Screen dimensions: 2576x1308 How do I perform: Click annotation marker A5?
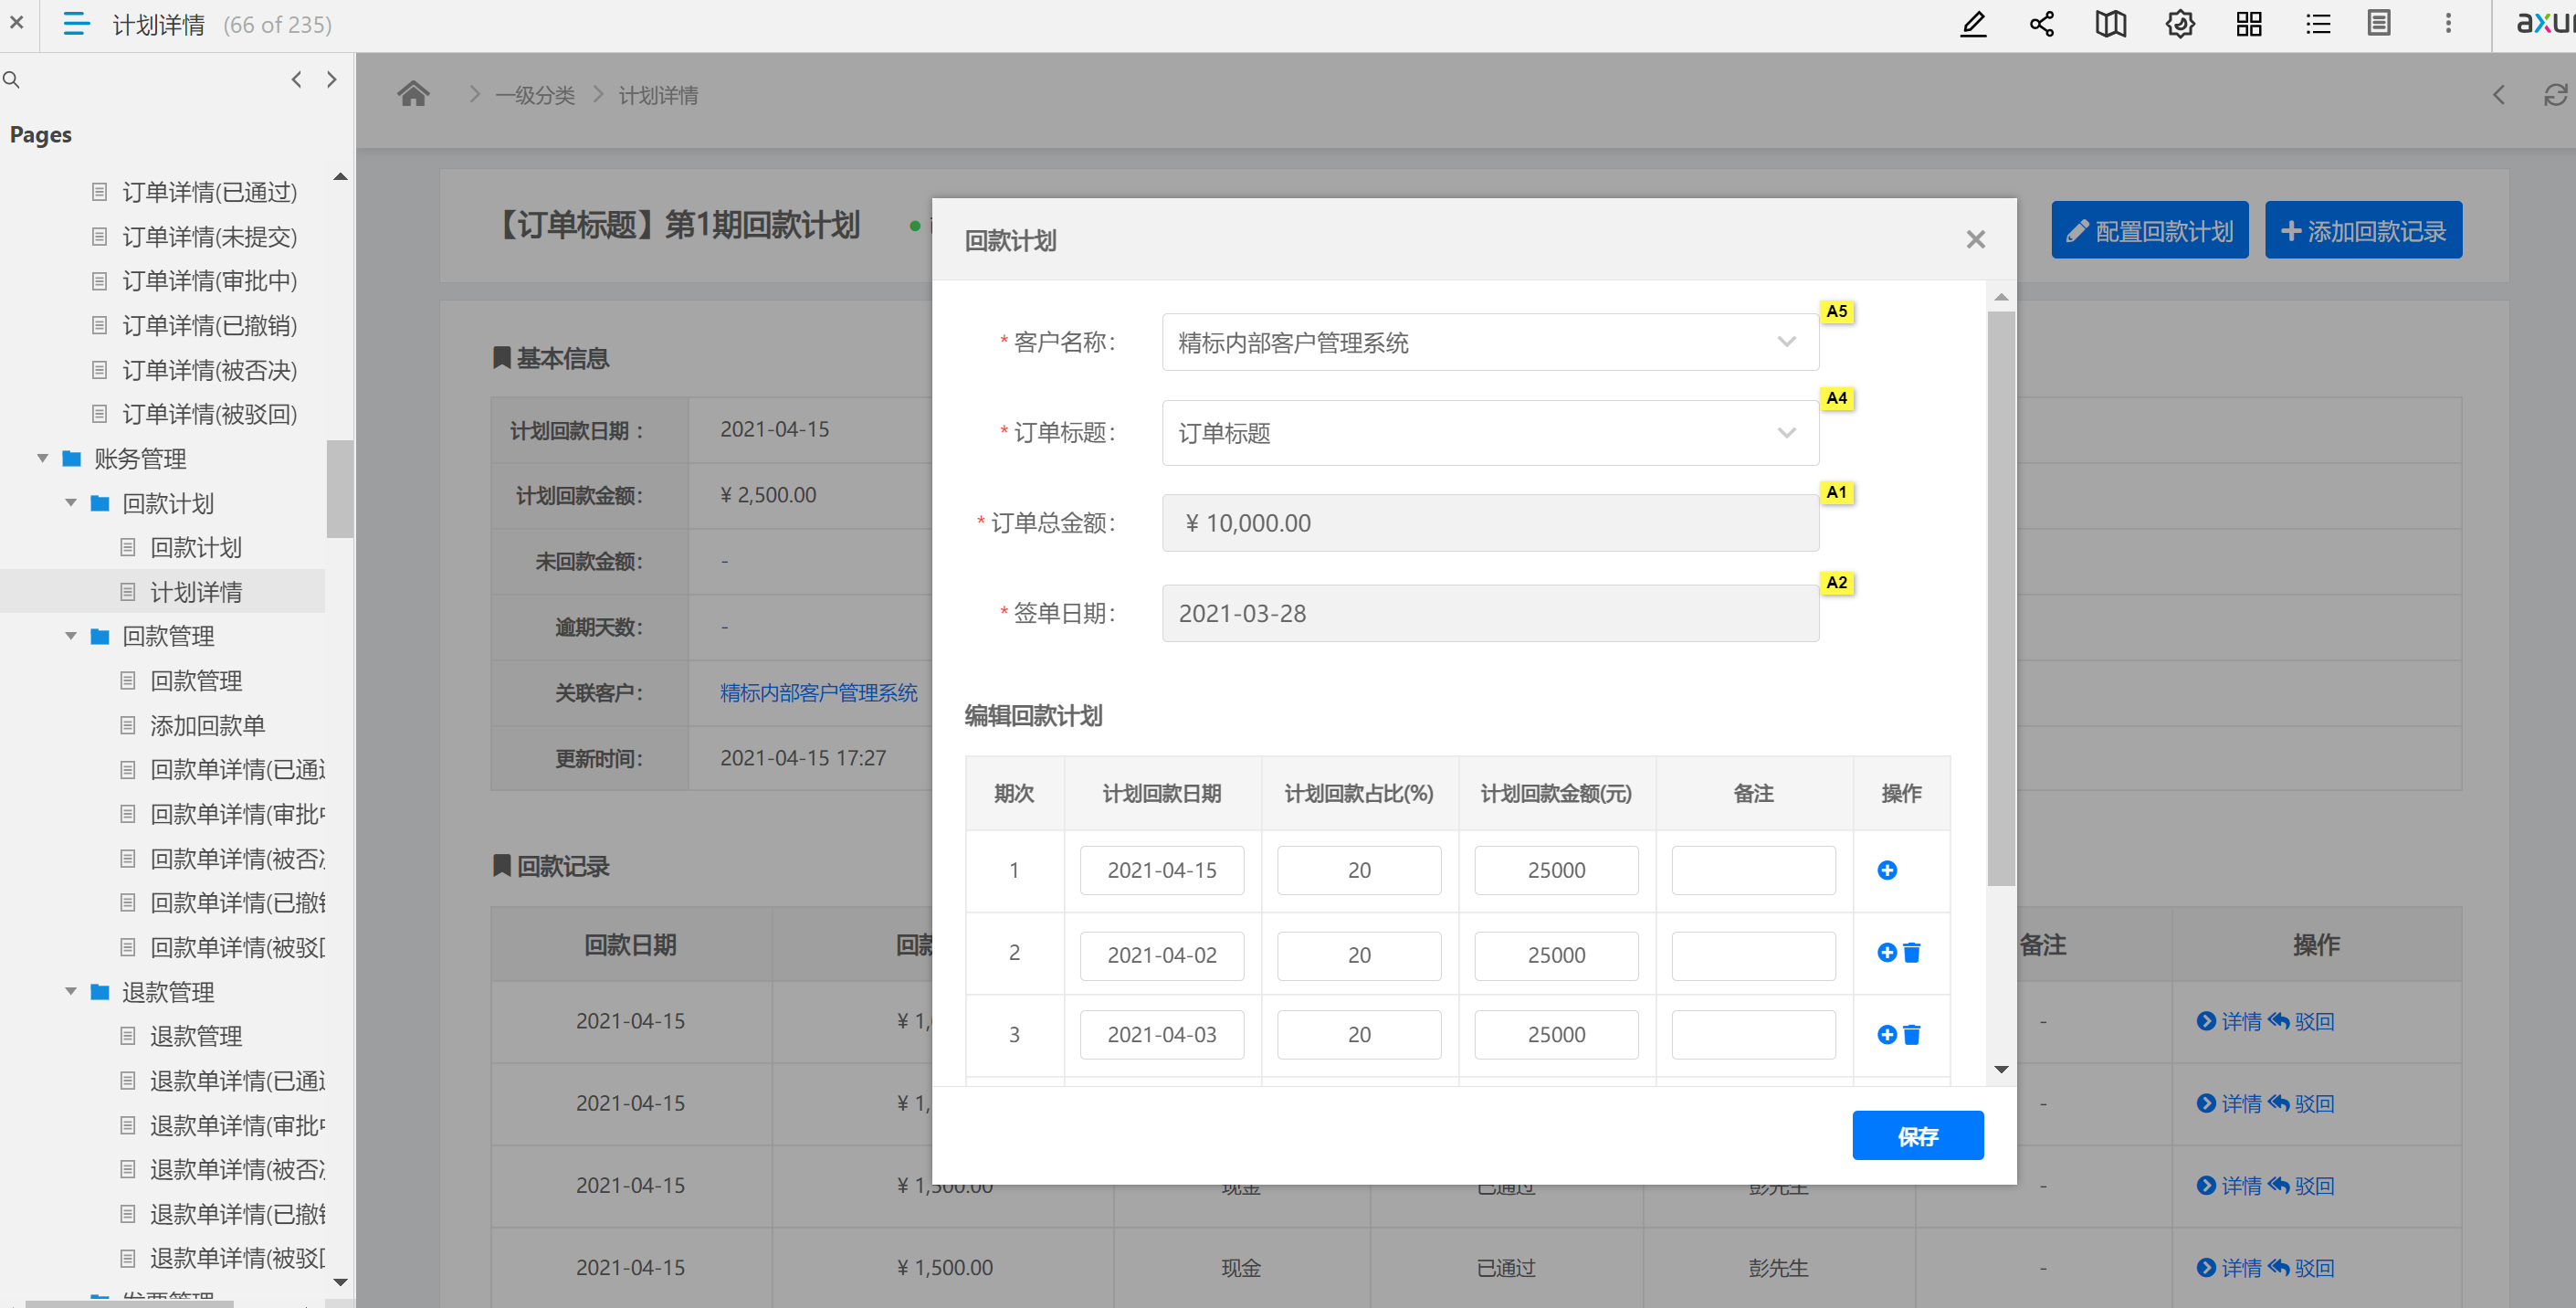click(x=1836, y=312)
